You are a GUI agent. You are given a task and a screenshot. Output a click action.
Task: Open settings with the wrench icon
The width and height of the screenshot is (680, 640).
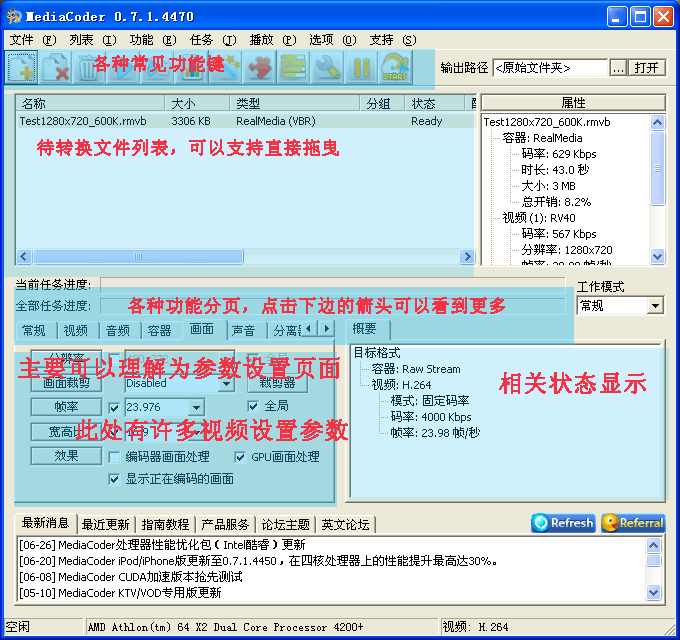point(327,67)
